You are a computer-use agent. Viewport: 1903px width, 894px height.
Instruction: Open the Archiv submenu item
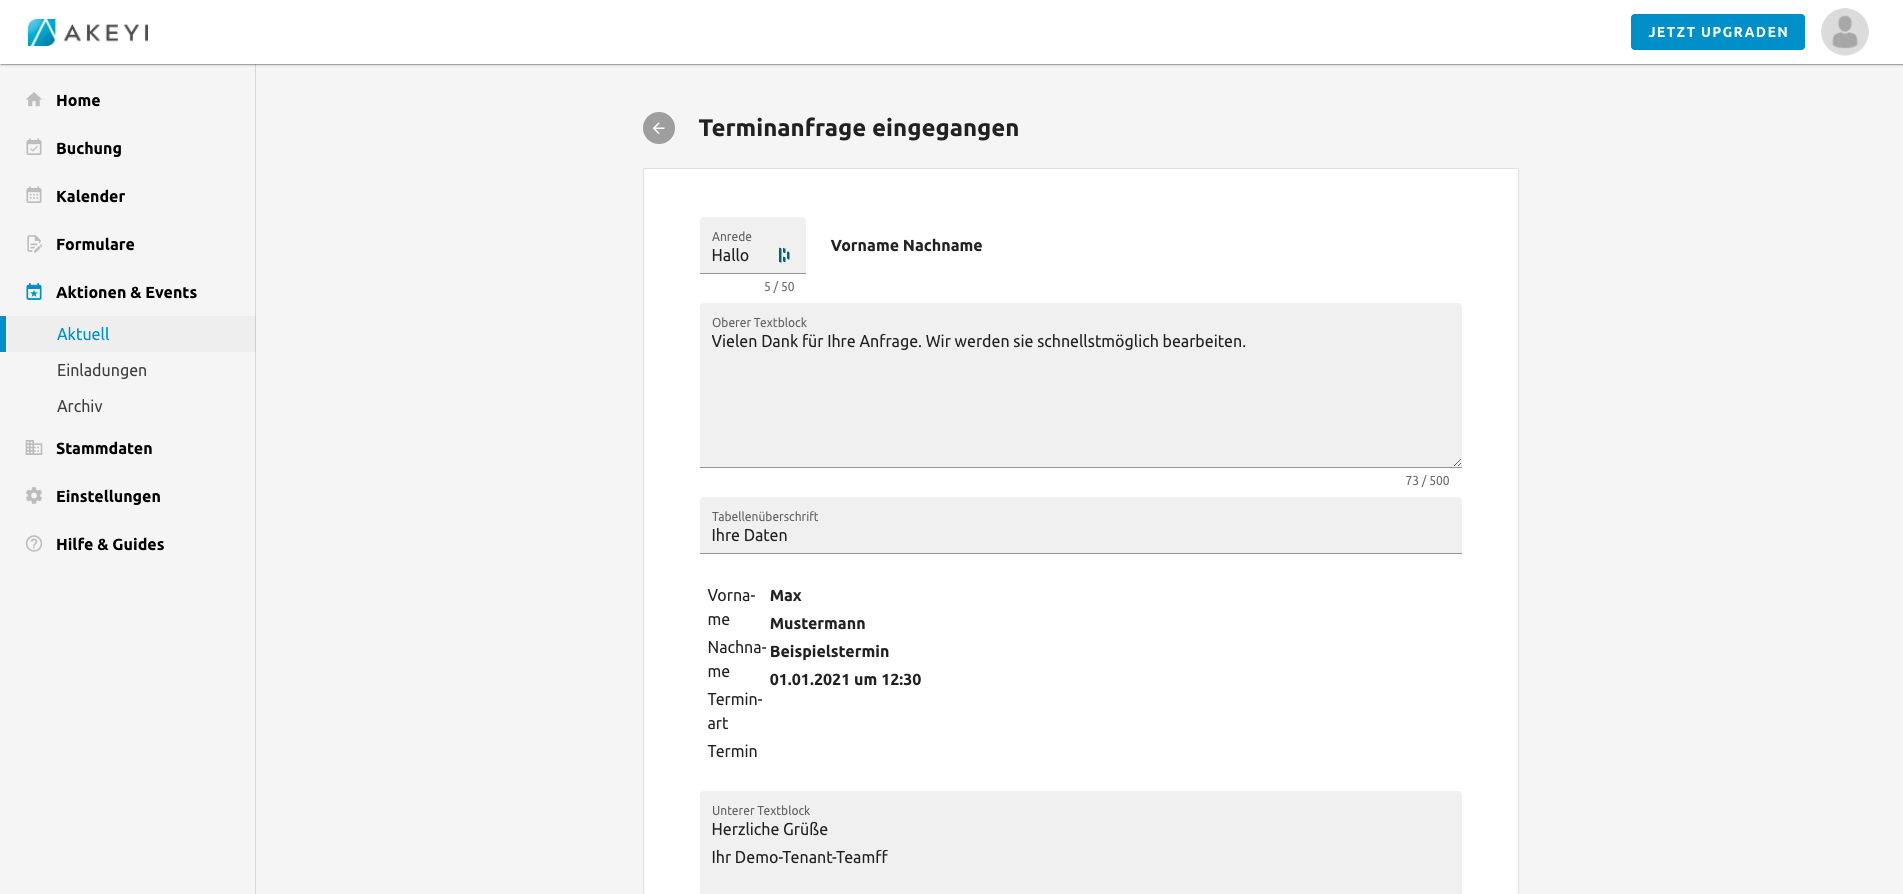(x=80, y=406)
